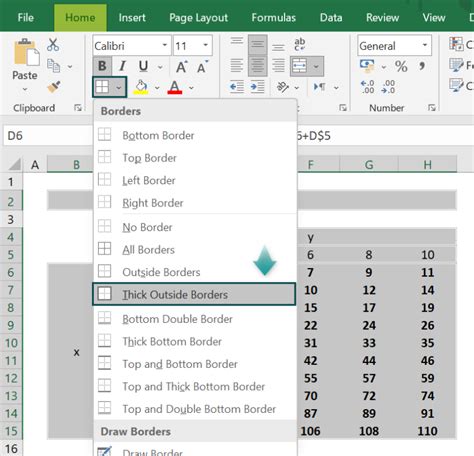Image resolution: width=474 pixels, height=456 pixels.
Task: Switch to the Insert tab
Action: click(132, 17)
